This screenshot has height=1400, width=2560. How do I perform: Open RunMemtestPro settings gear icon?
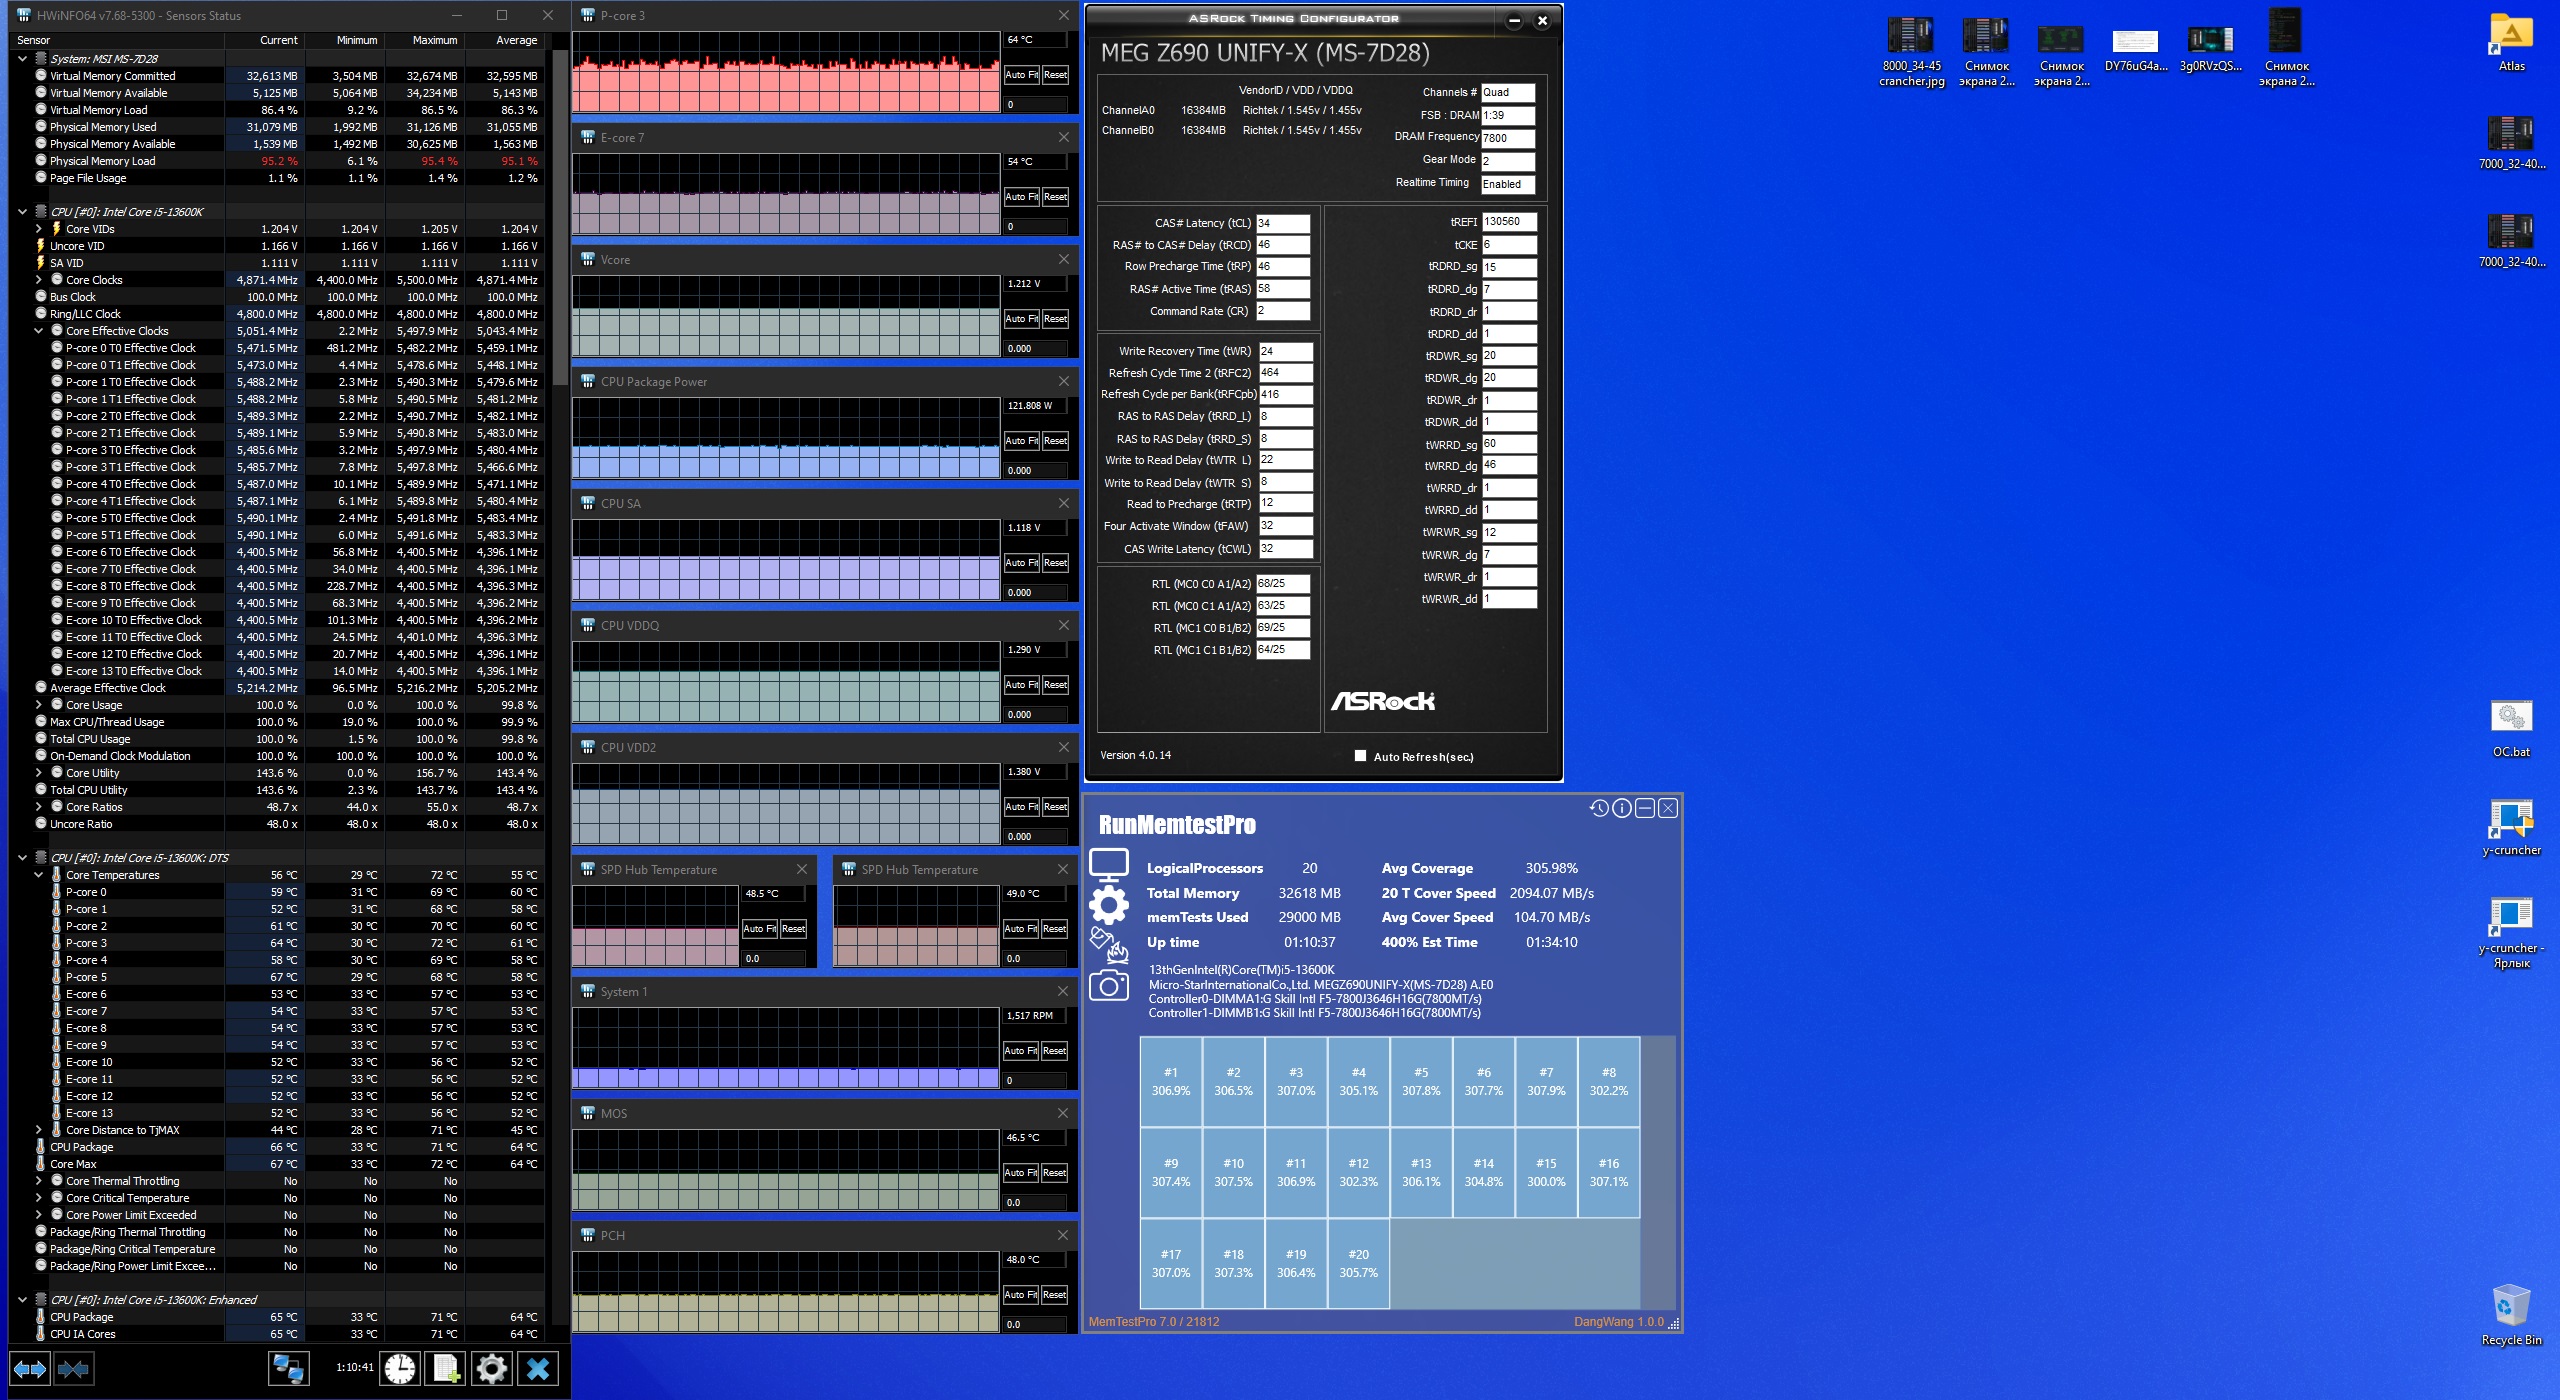1109,905
